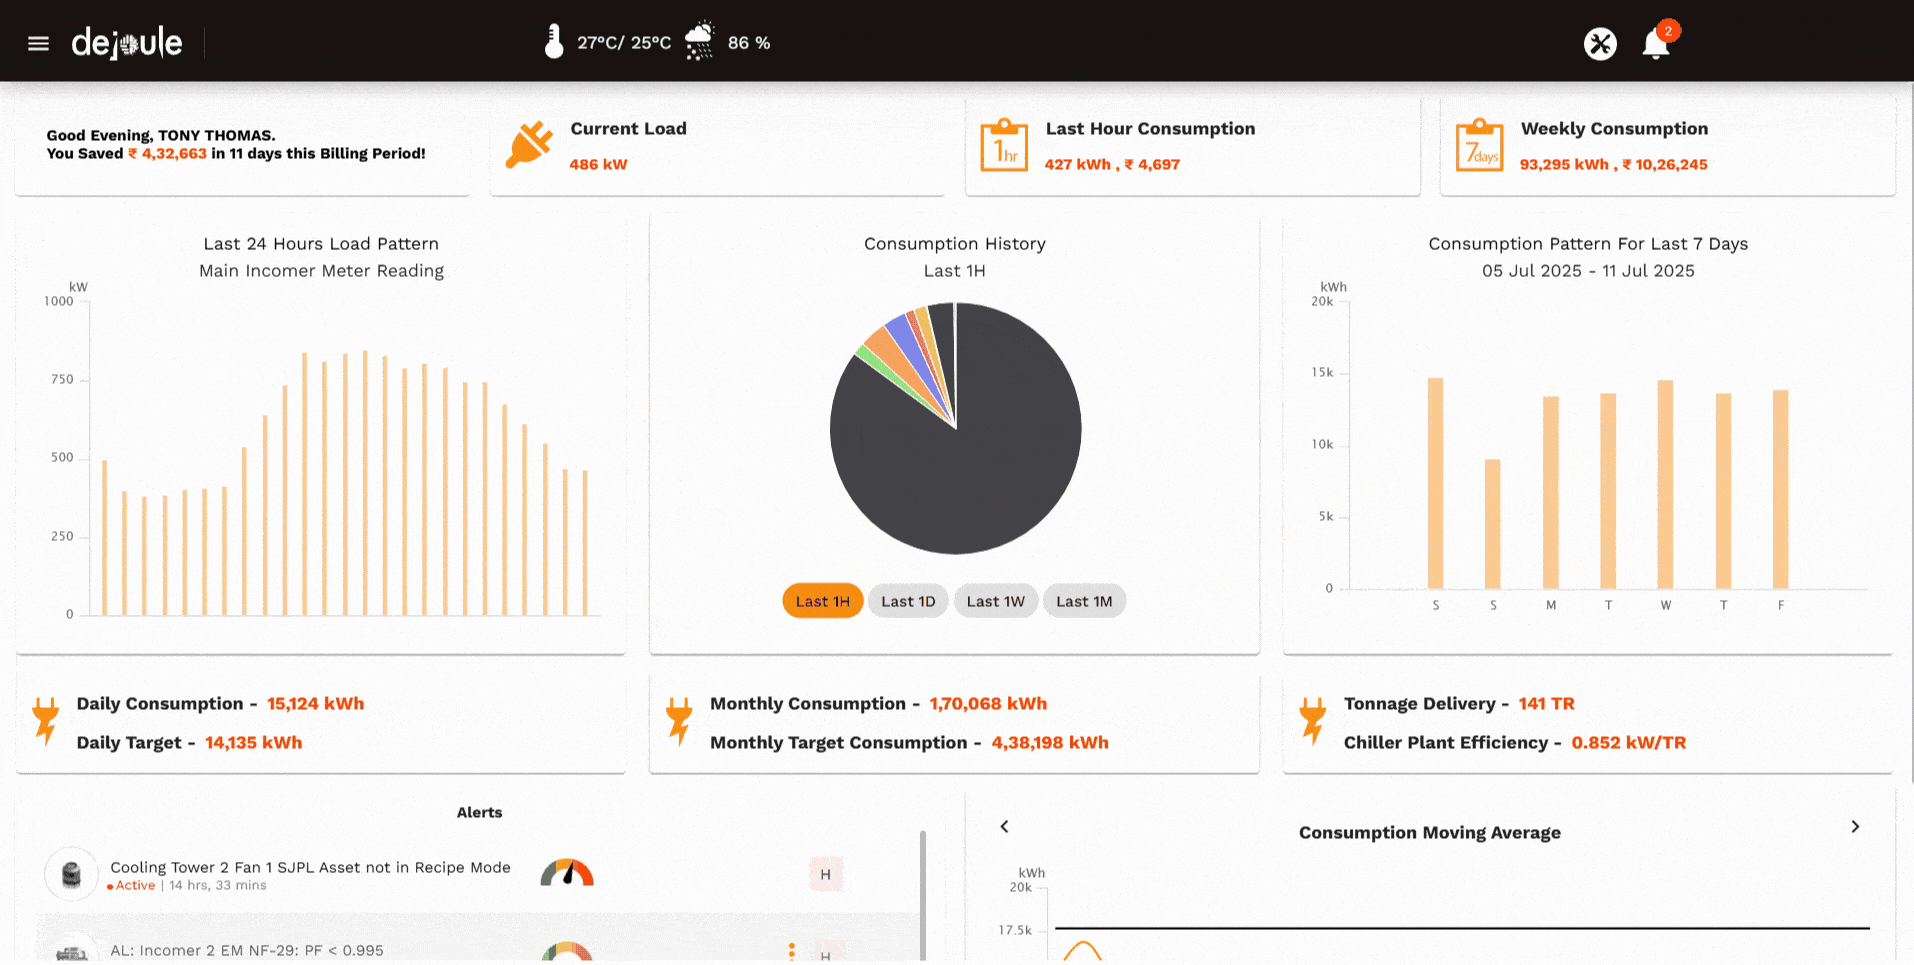Screen dimensions: 1914x965
Task: Switch pie chart to Last 1D
Action: click(x=908, y=601)
